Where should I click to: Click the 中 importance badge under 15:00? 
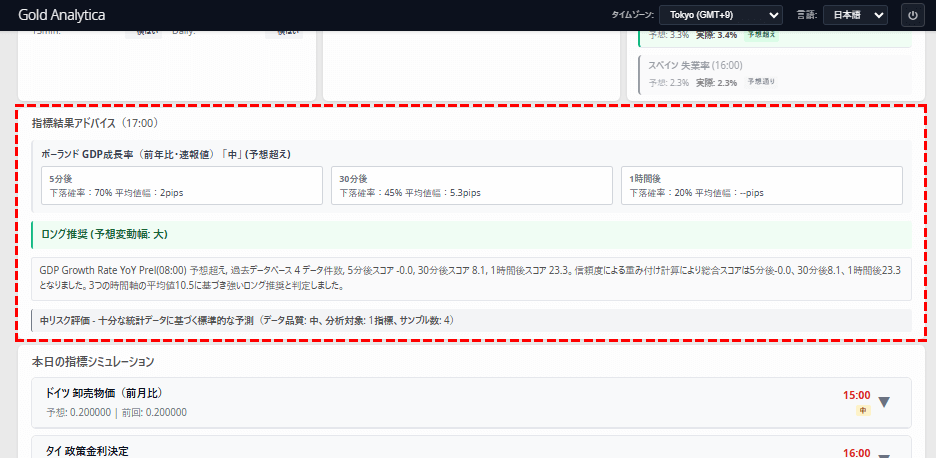coord(863,410)
